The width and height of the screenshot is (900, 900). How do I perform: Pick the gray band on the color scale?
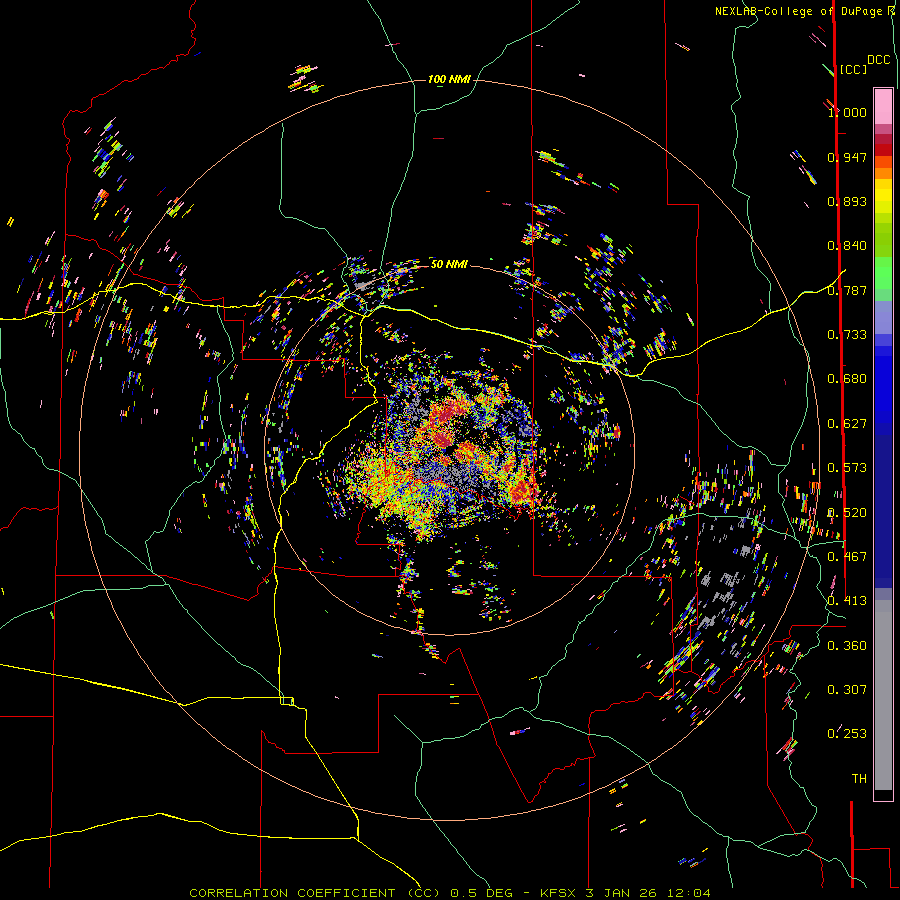(x=883, y=695)
